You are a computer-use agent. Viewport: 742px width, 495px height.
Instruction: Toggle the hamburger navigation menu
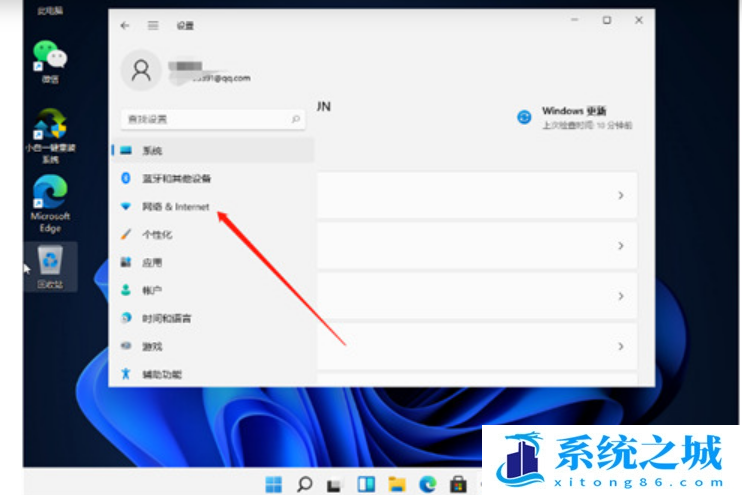click(153, 25)
